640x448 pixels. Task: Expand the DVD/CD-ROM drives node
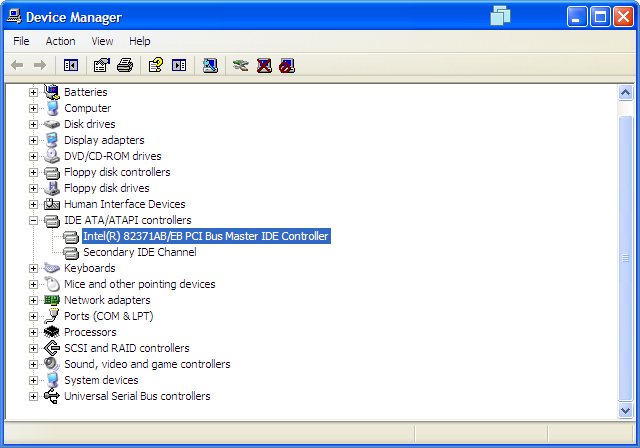tap(33, 156)
